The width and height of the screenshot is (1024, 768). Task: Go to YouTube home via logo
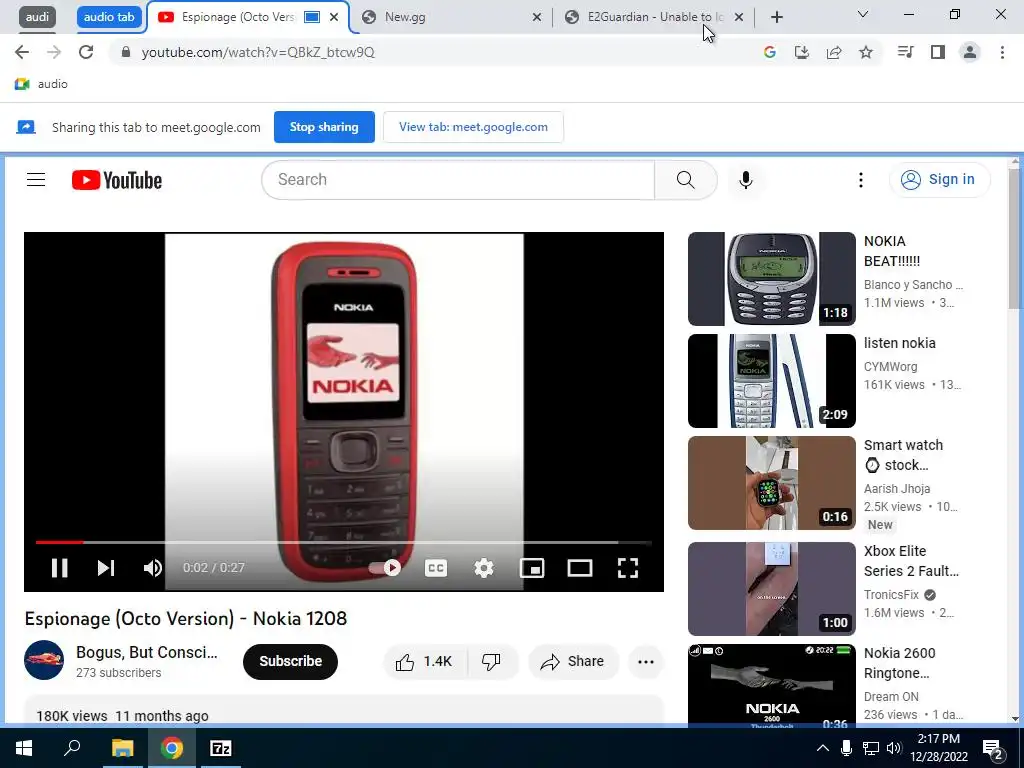tap(117, 180)
